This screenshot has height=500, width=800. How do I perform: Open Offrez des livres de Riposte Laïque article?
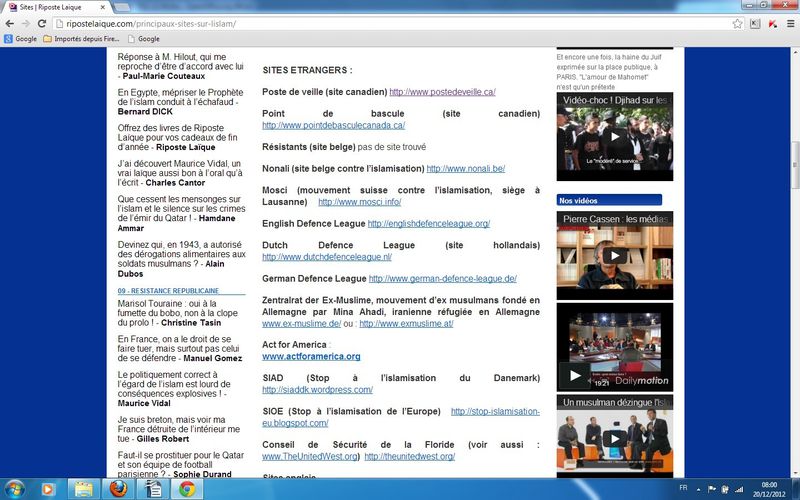178,137
